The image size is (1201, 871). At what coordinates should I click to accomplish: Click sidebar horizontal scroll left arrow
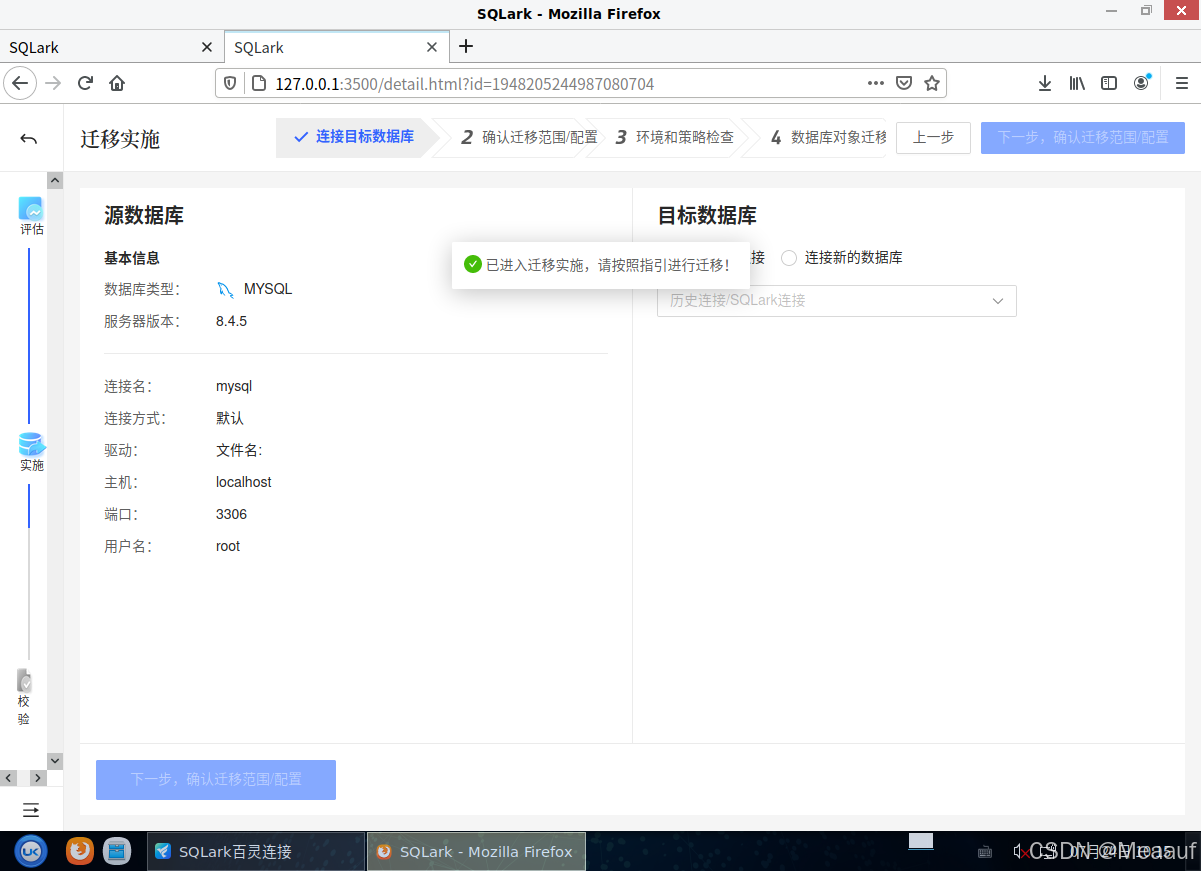click(x=8, y=778)
